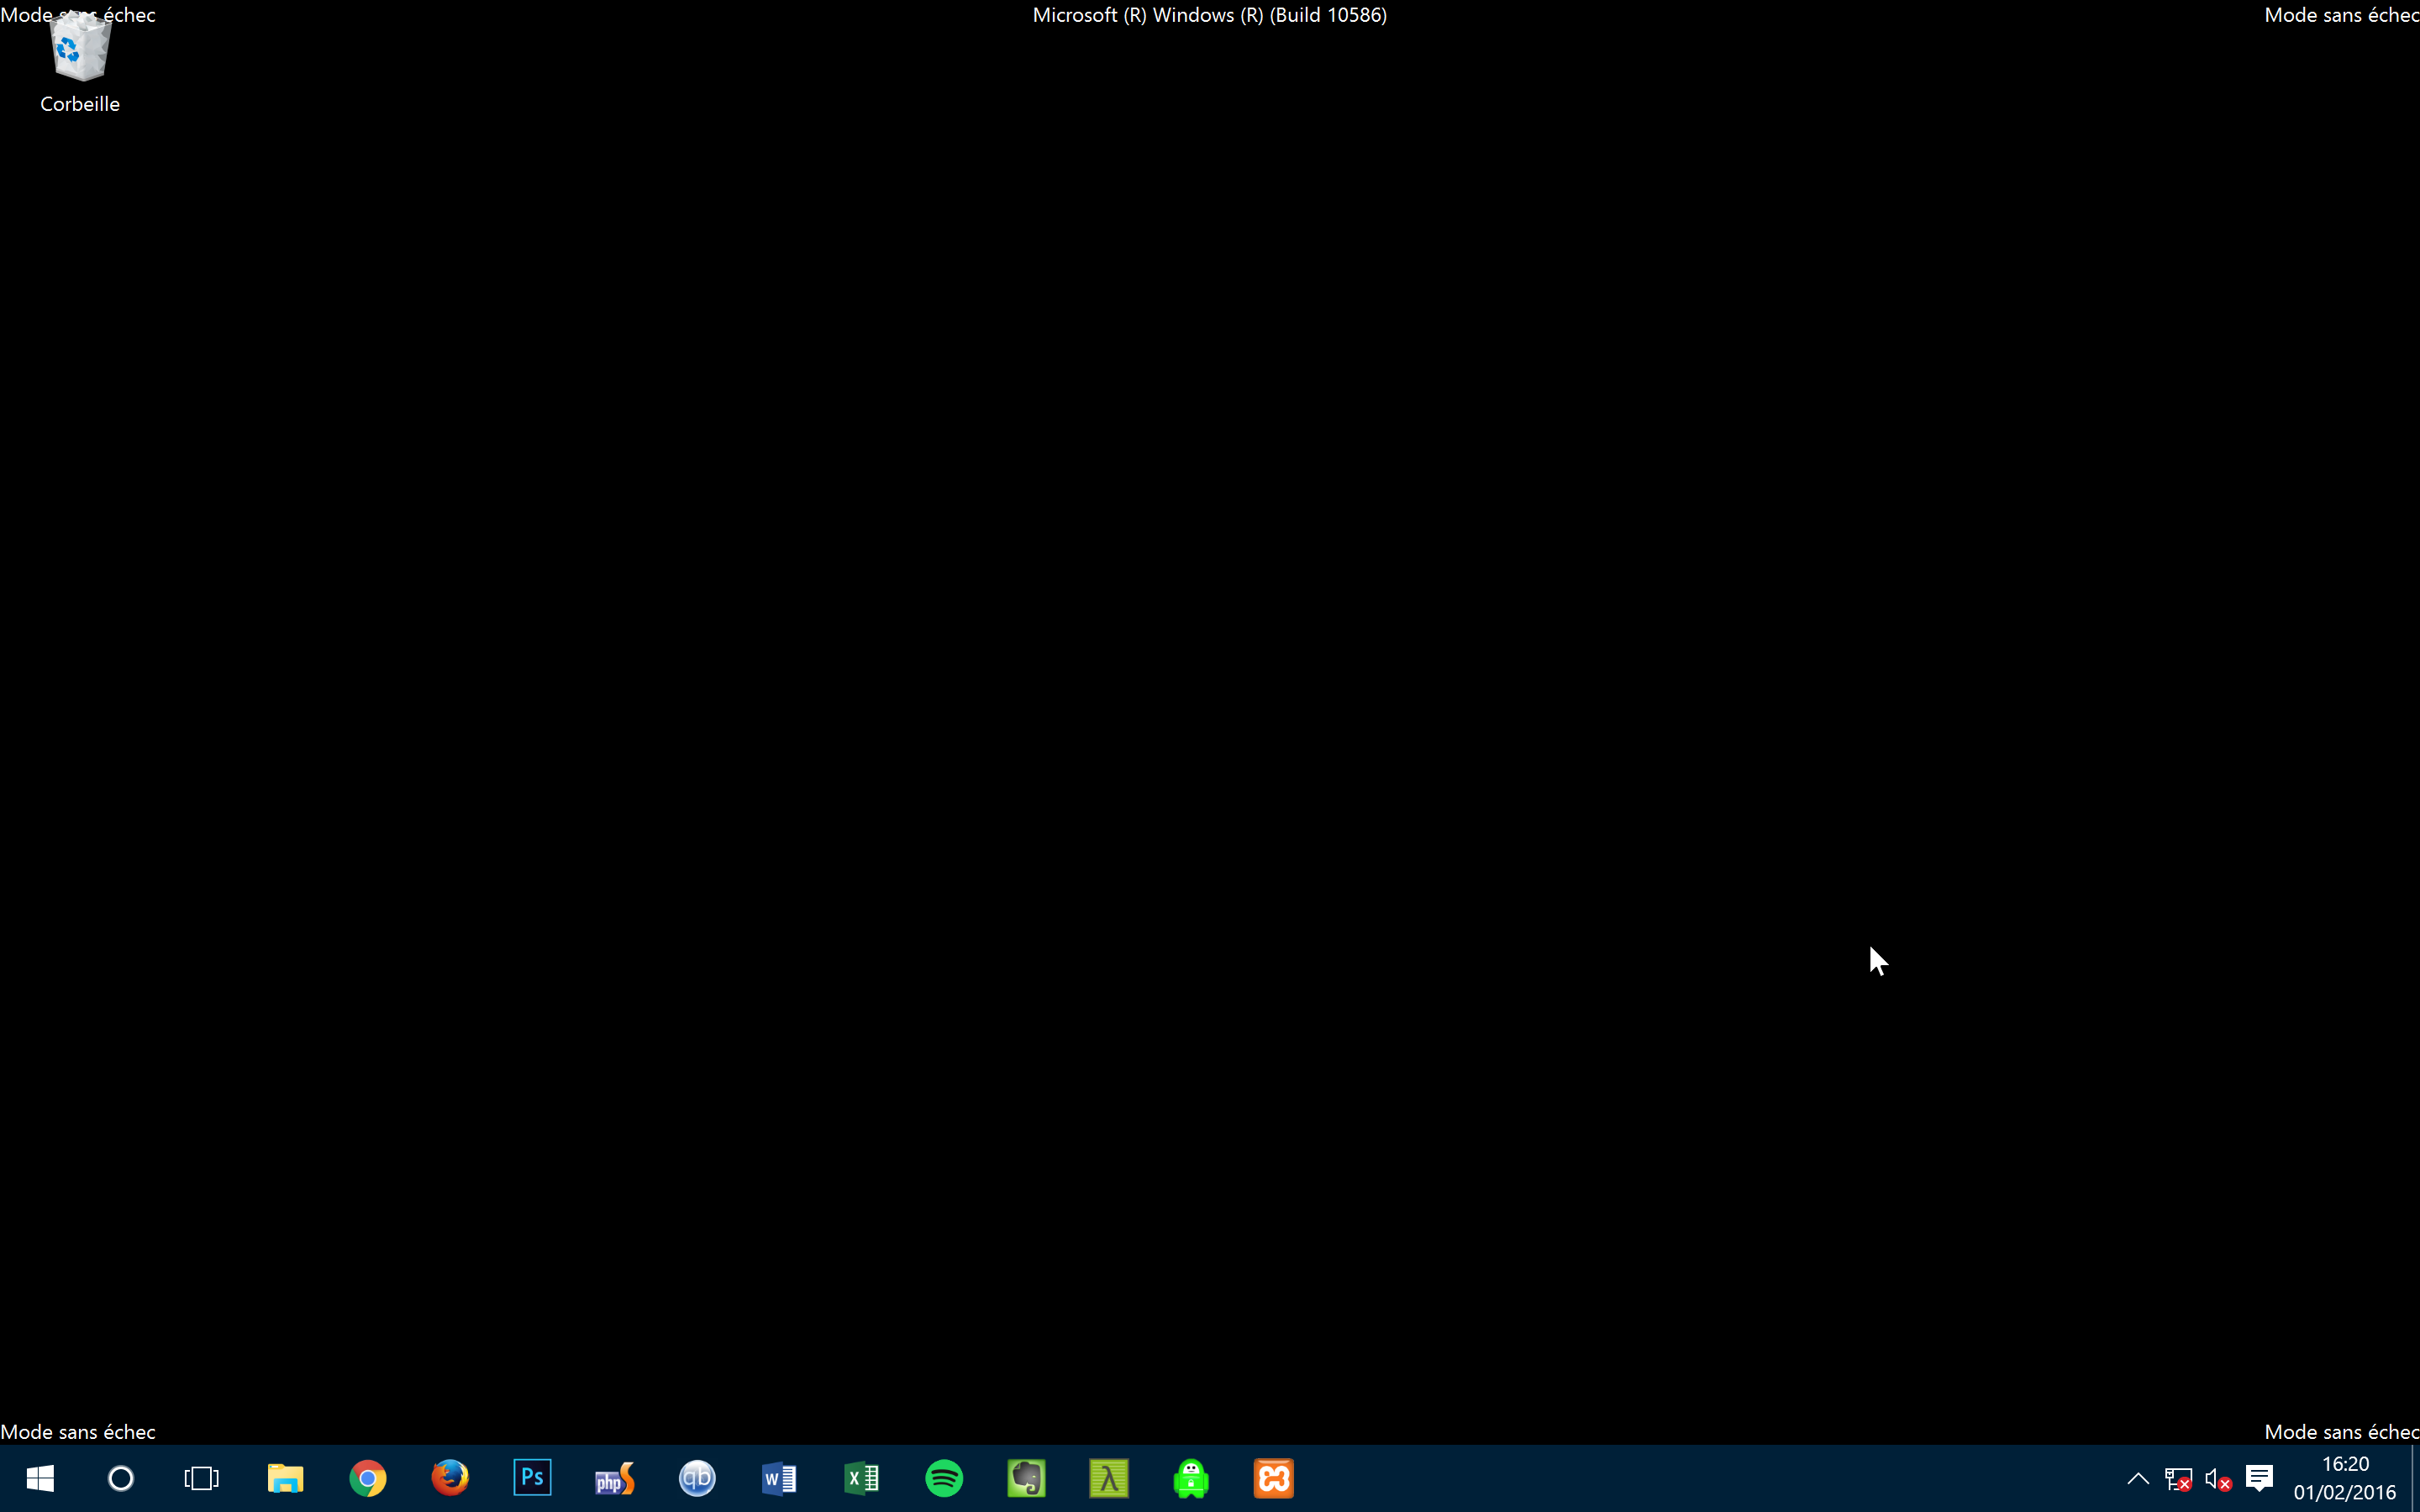This screenshot has width=2420, height=1512.
Task: Launch the green lambda app icon
Action: (x=1109, y=1478)
